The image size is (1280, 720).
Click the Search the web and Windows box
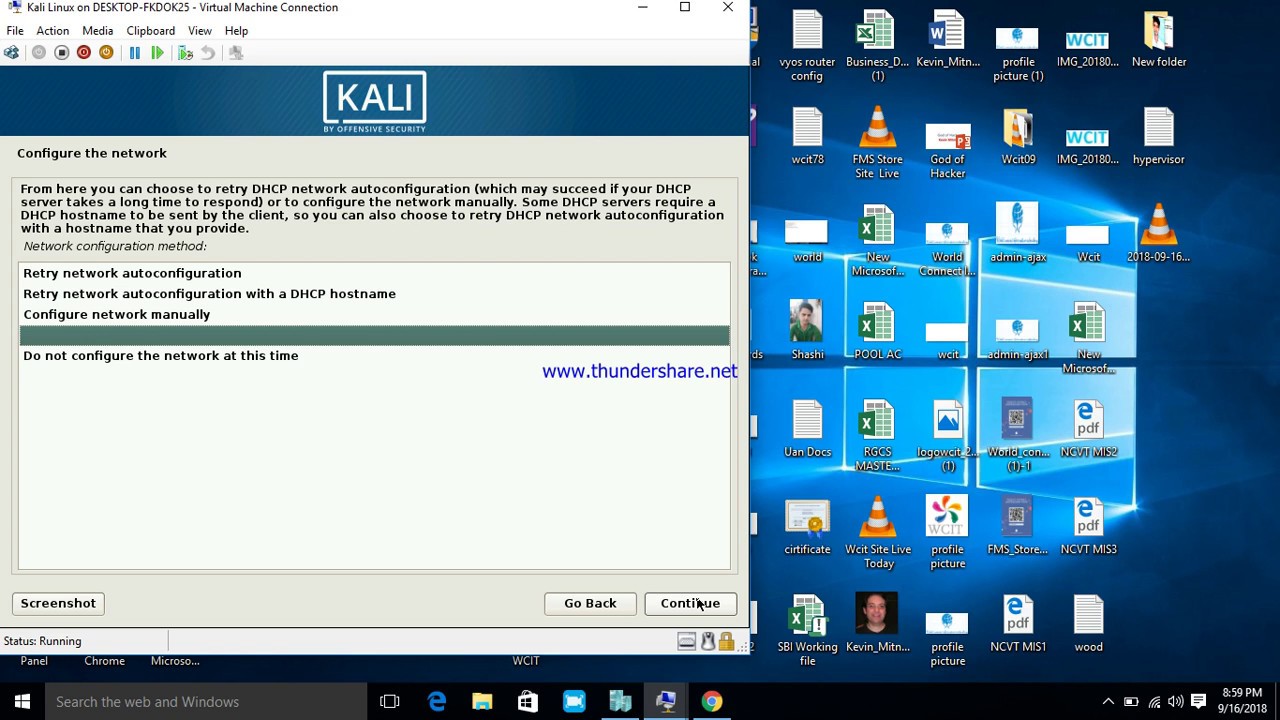point(207,702)
